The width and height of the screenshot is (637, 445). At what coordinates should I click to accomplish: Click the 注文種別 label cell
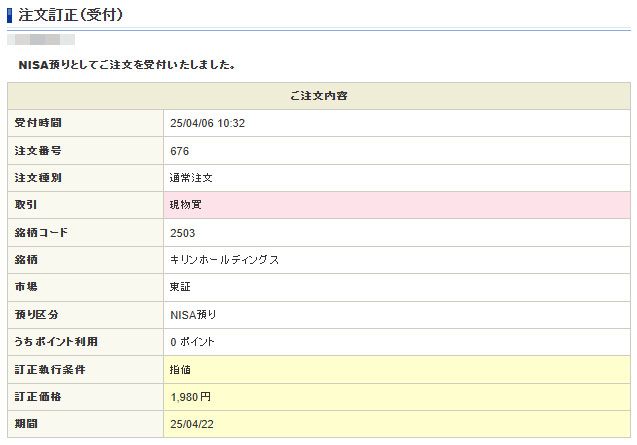click(x=85, y=178)
